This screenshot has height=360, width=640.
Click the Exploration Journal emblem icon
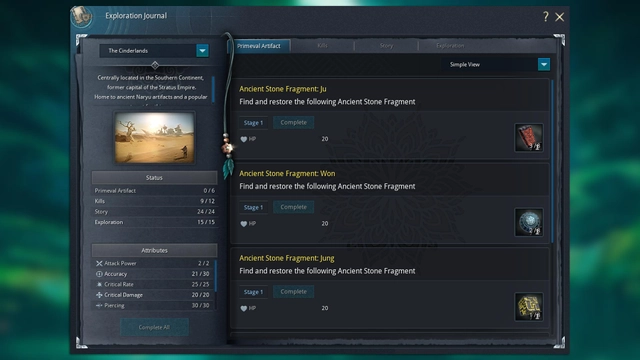pyautogui.click(x=82, y=17)
